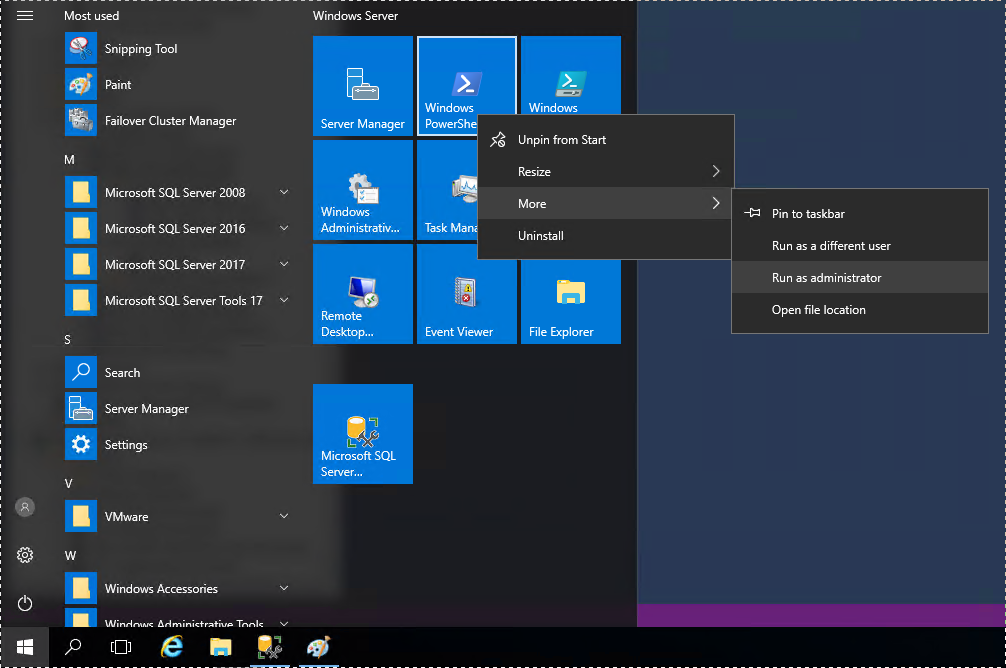Click the letter M section header

point(69,160)
